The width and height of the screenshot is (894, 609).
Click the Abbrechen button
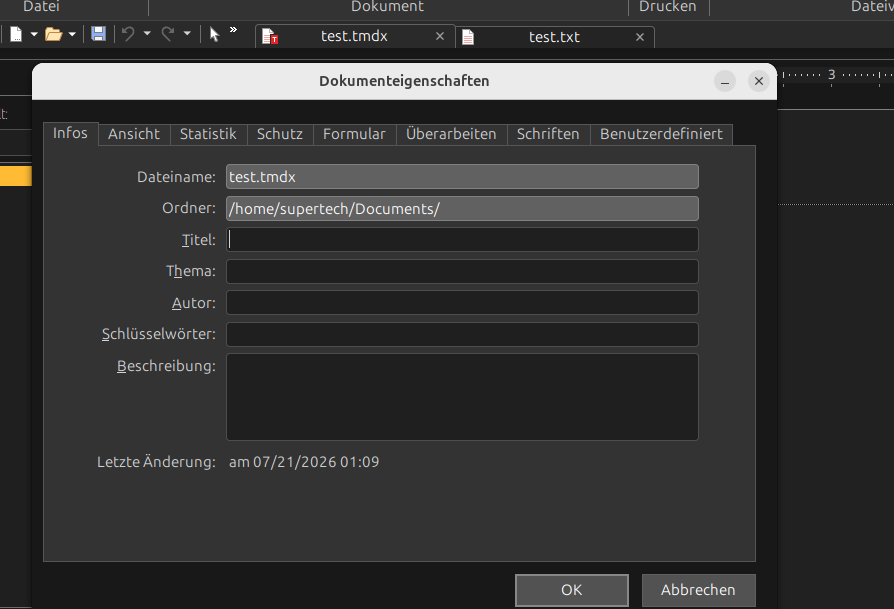[x=698, y=590]
